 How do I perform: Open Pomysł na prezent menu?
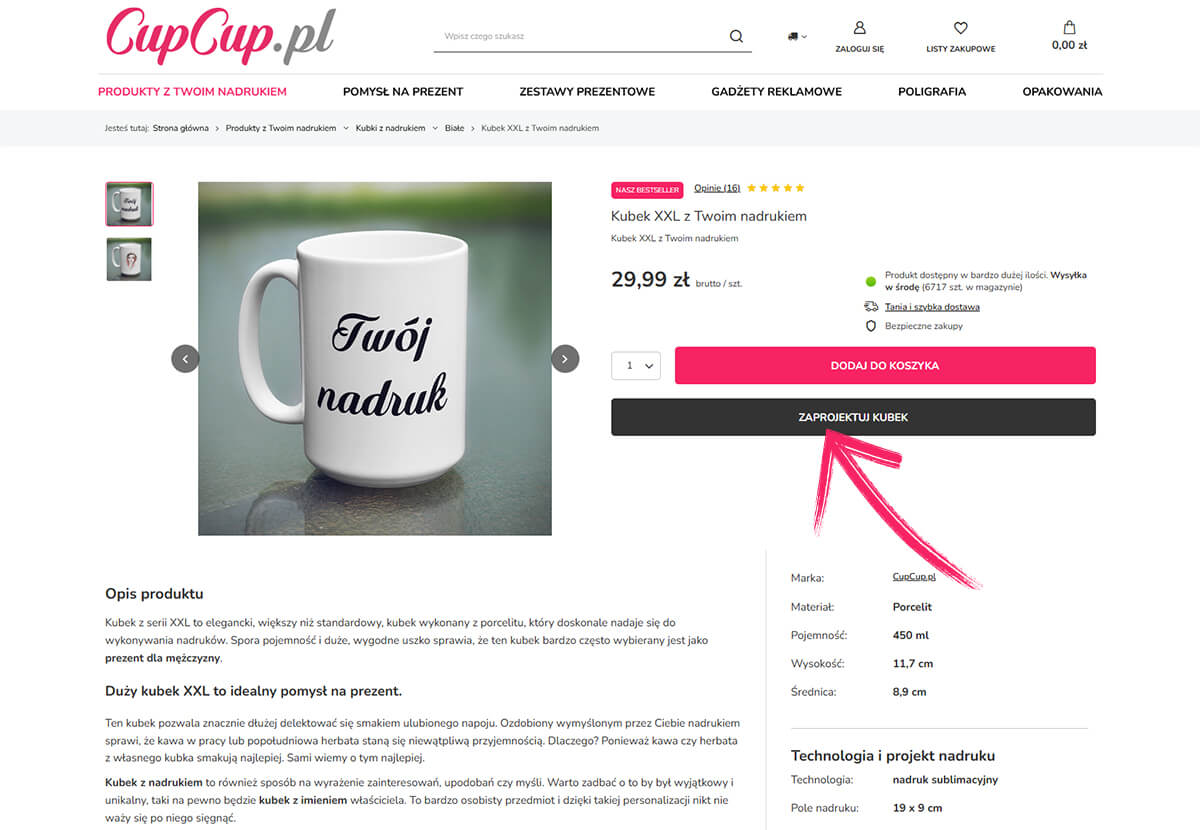point(403,91)
